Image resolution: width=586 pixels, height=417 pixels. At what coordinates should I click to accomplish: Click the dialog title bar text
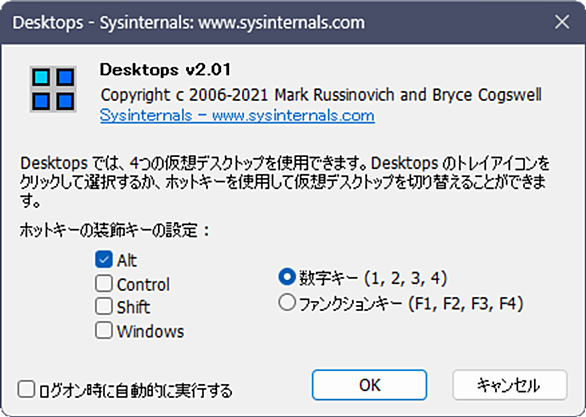click(x=189, y=22)
